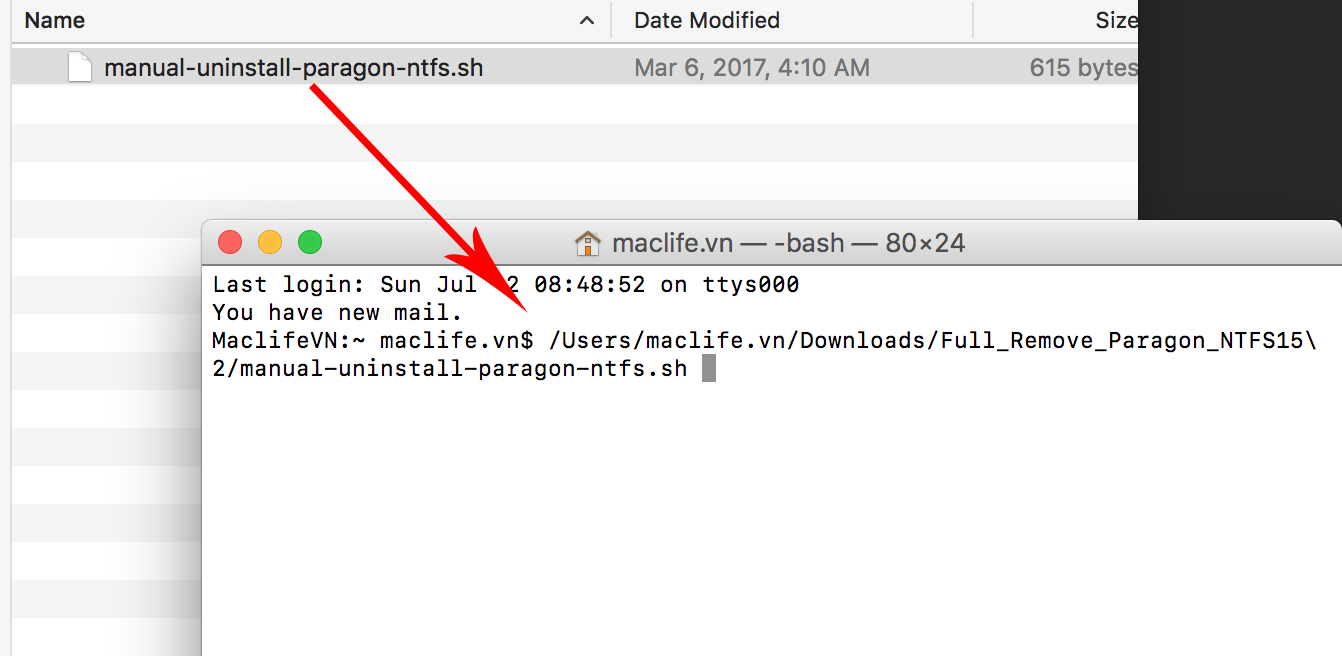The height and width of the screenshot is (656, 1342).
Task: Click divider between Name and Date Modified
Action: coord(611,20)
